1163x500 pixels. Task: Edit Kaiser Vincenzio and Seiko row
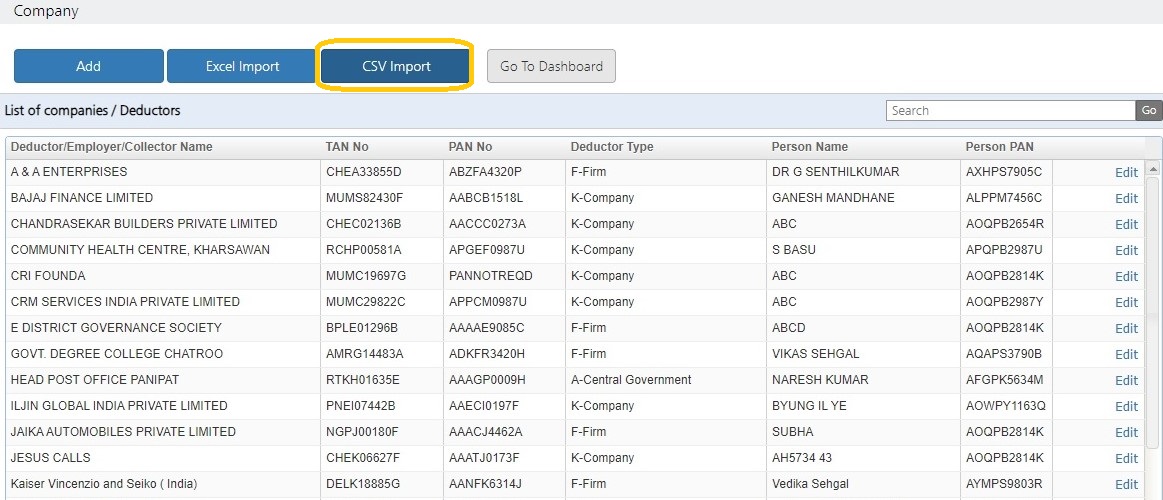point(1126,484)
